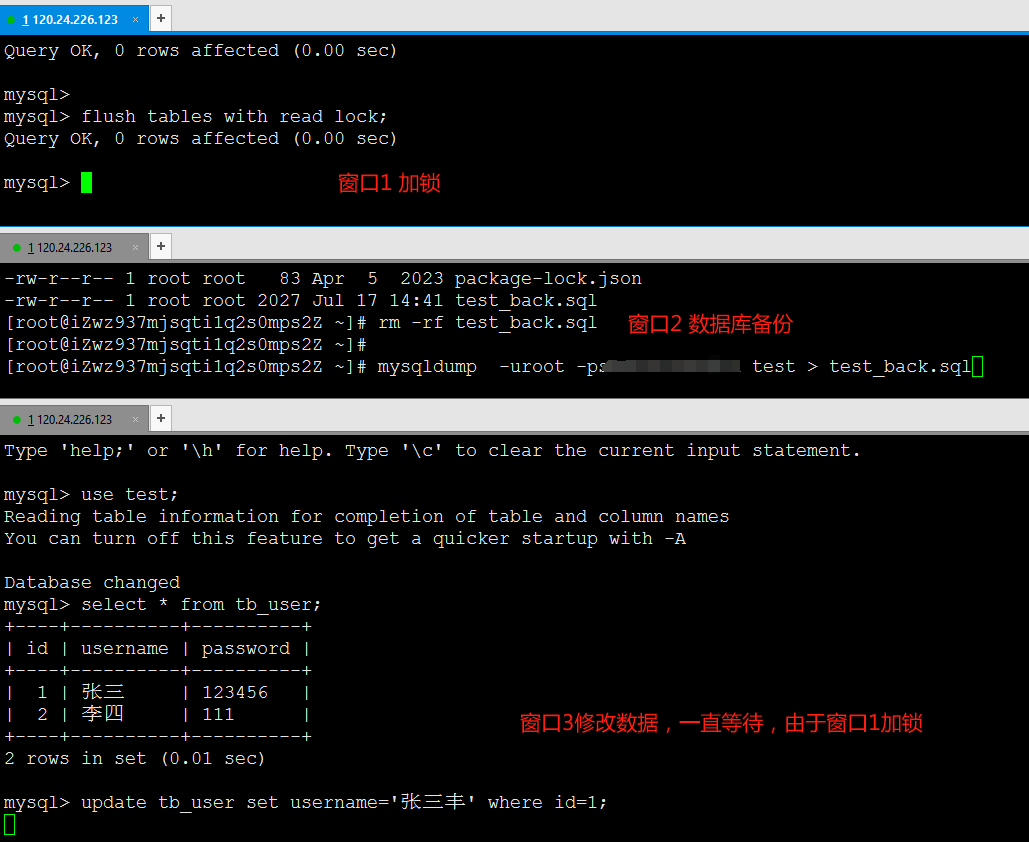Click the 'select * from tb_user;' query line
Viewport: 1029px width, 842px height.
coord(201,605)
